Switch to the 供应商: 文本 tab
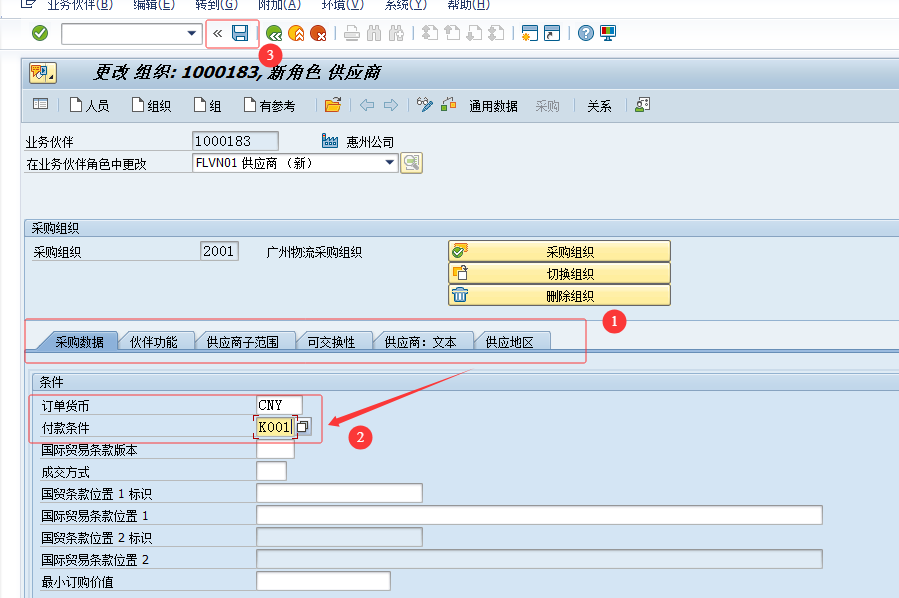 (420, 342)
